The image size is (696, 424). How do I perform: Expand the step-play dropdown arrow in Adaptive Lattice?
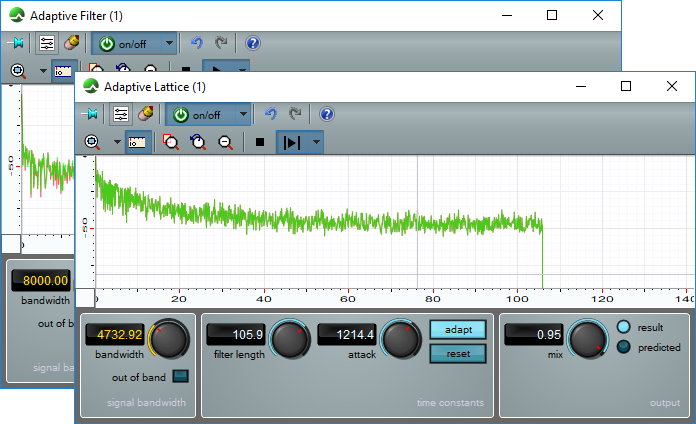317,142
